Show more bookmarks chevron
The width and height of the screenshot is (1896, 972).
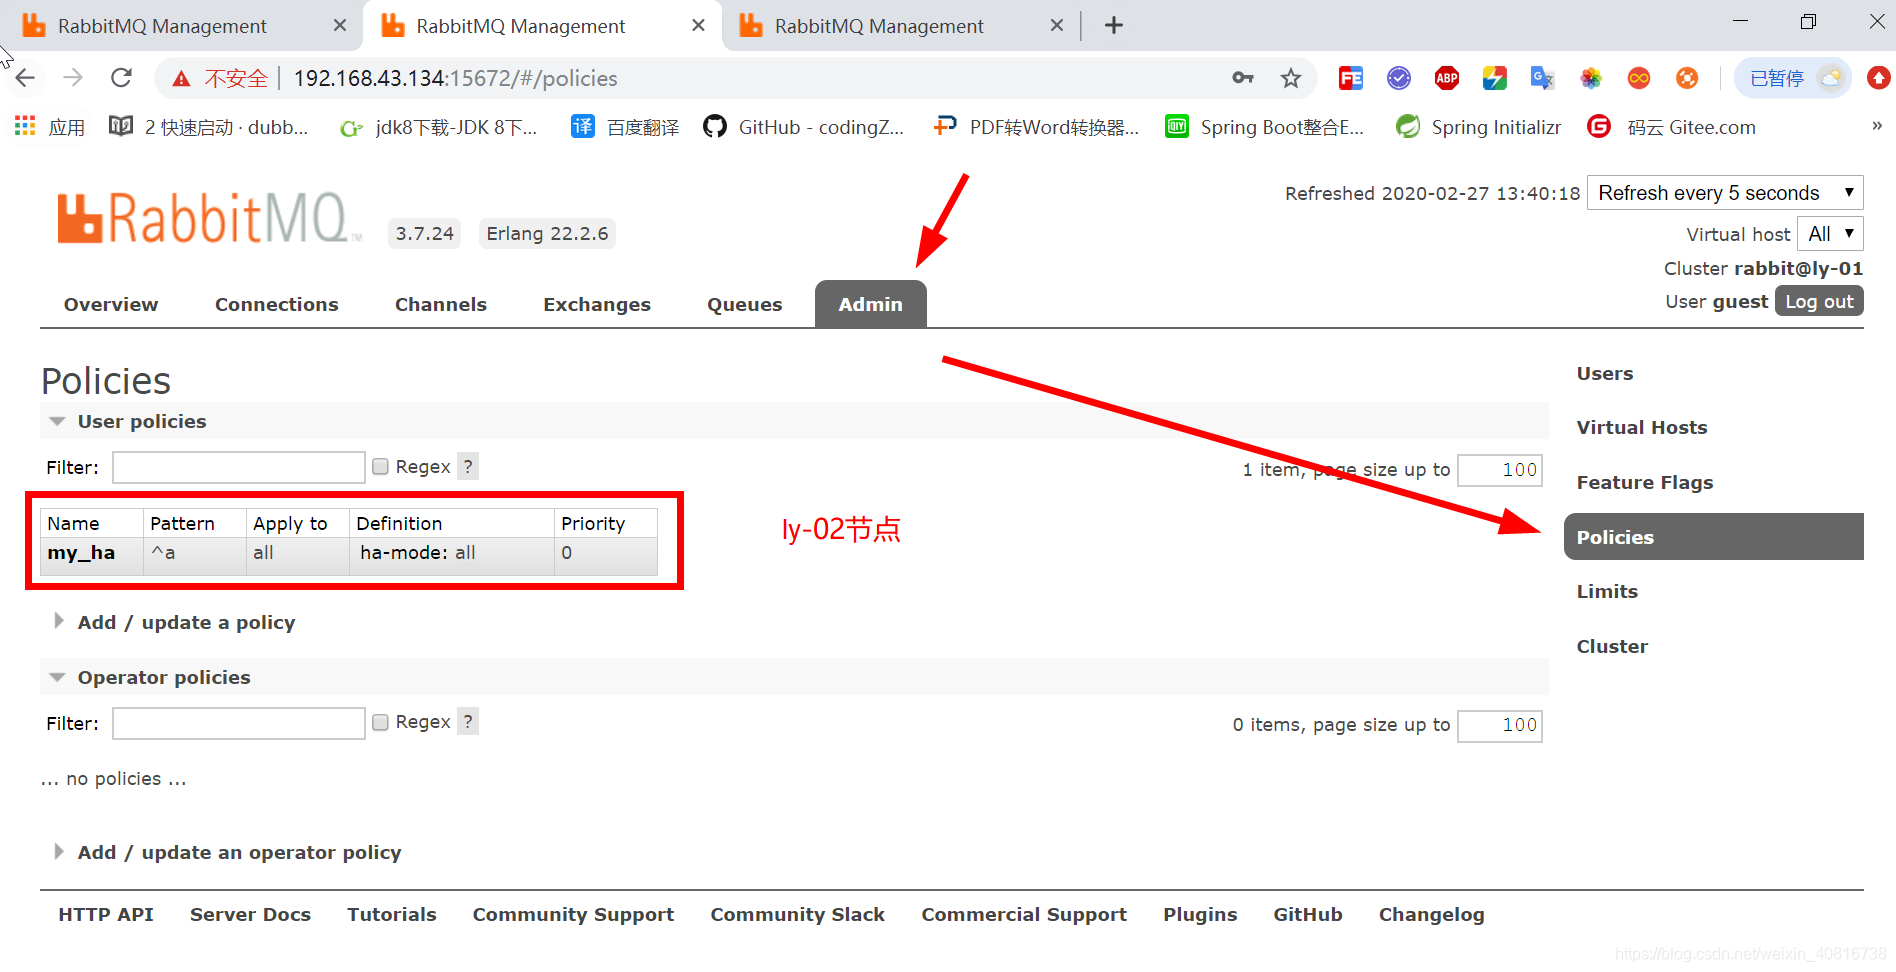[1876, 126]
